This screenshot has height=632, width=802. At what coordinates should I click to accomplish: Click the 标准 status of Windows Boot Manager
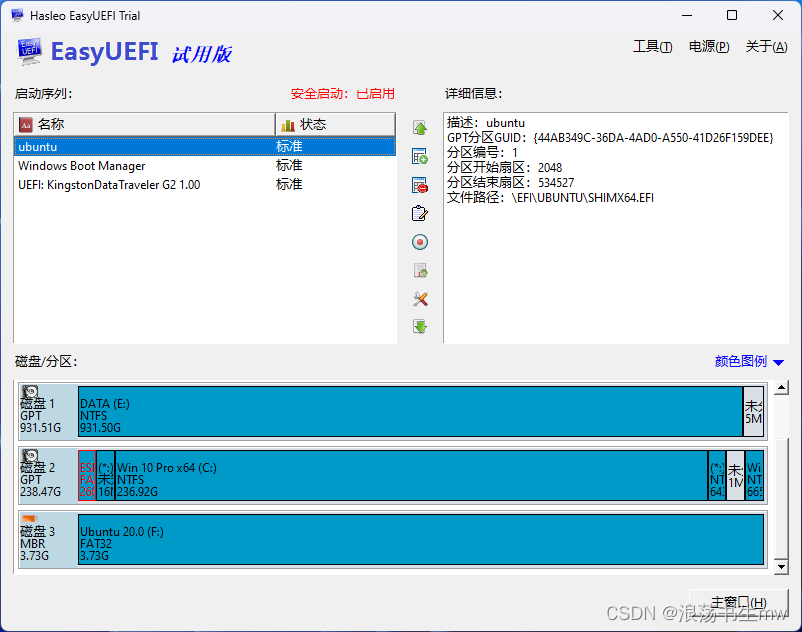289,166
